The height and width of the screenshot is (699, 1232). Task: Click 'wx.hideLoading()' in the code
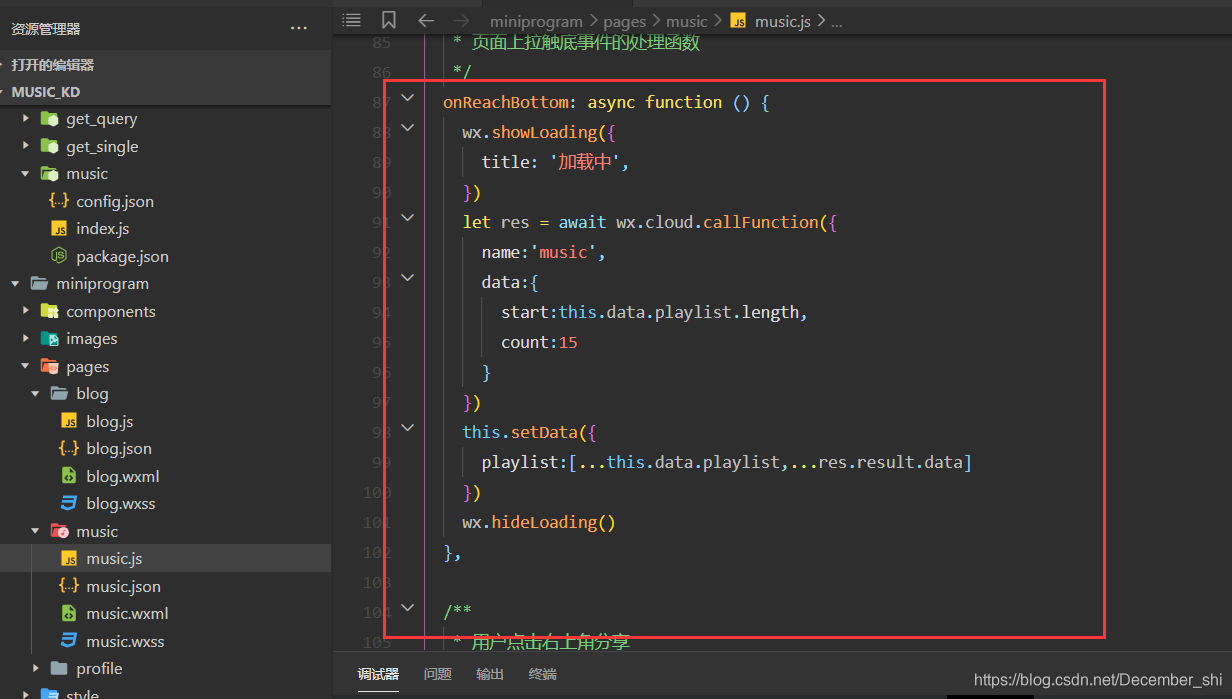click(539, 522)
